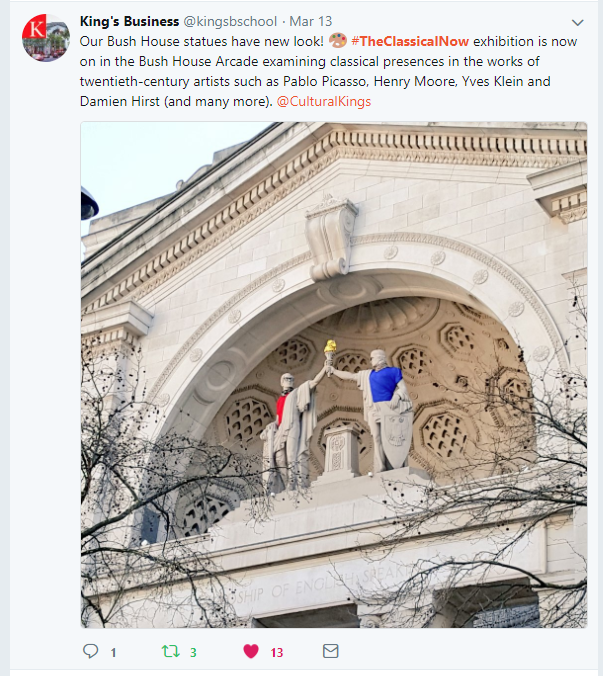Click the King's Business account name
This screenshot has width=603, height=676.
click(129, 21)
